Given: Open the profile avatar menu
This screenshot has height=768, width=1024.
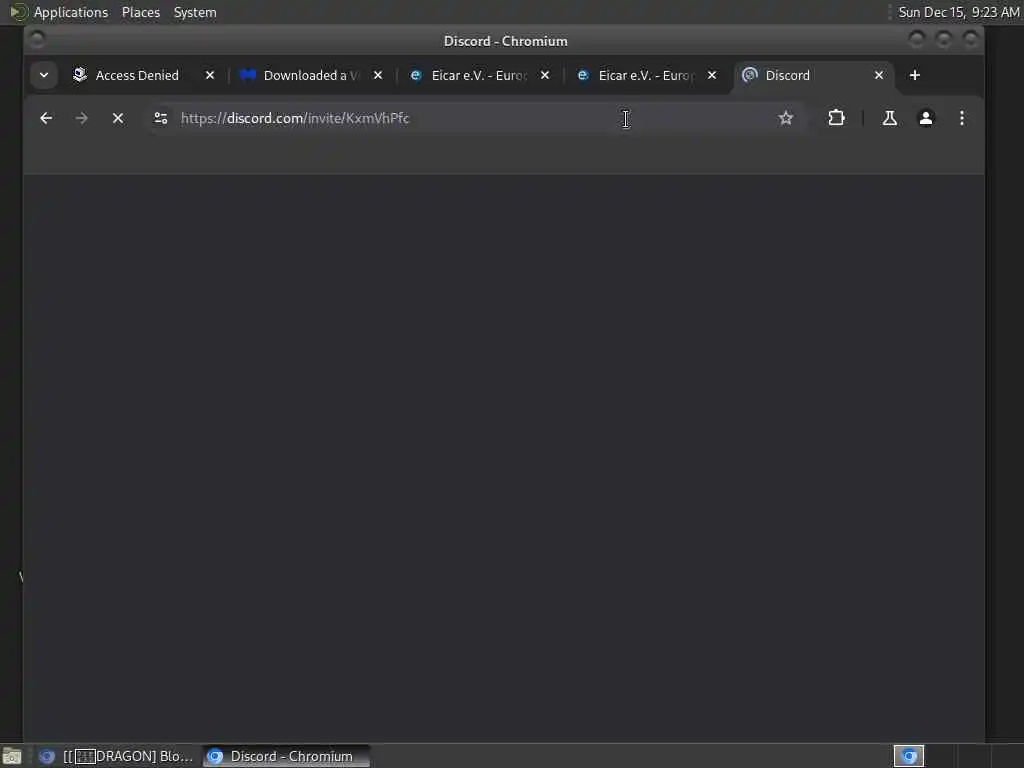Looking at the screenshot, I should (925, 118).
